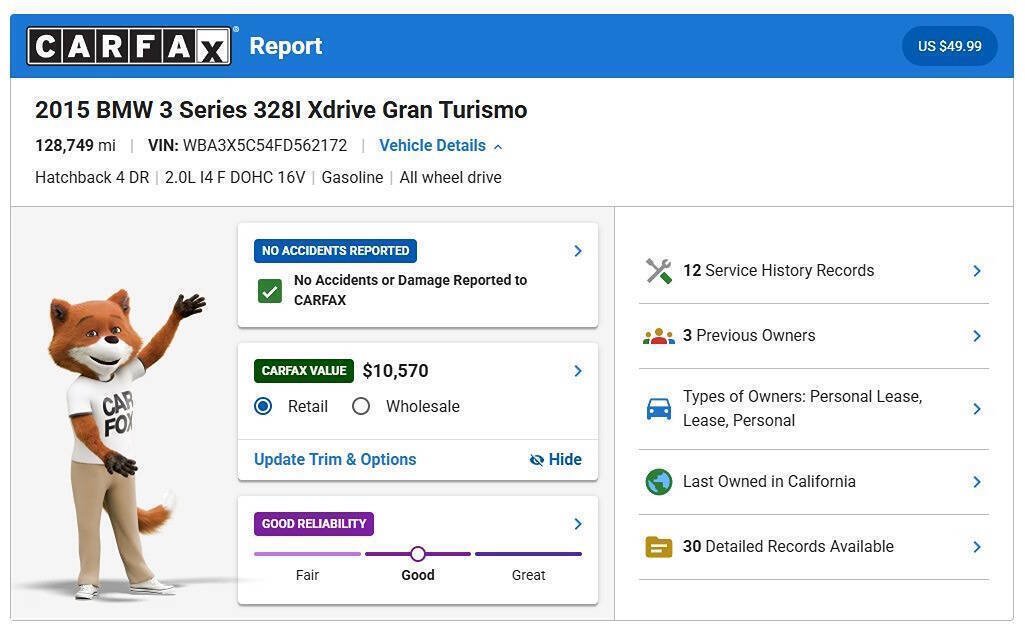Image resolution: width=1025 pixels, height=634 pixels.
Task: Click Types of Owners: Personal Lease text
Action: [803, 409]
